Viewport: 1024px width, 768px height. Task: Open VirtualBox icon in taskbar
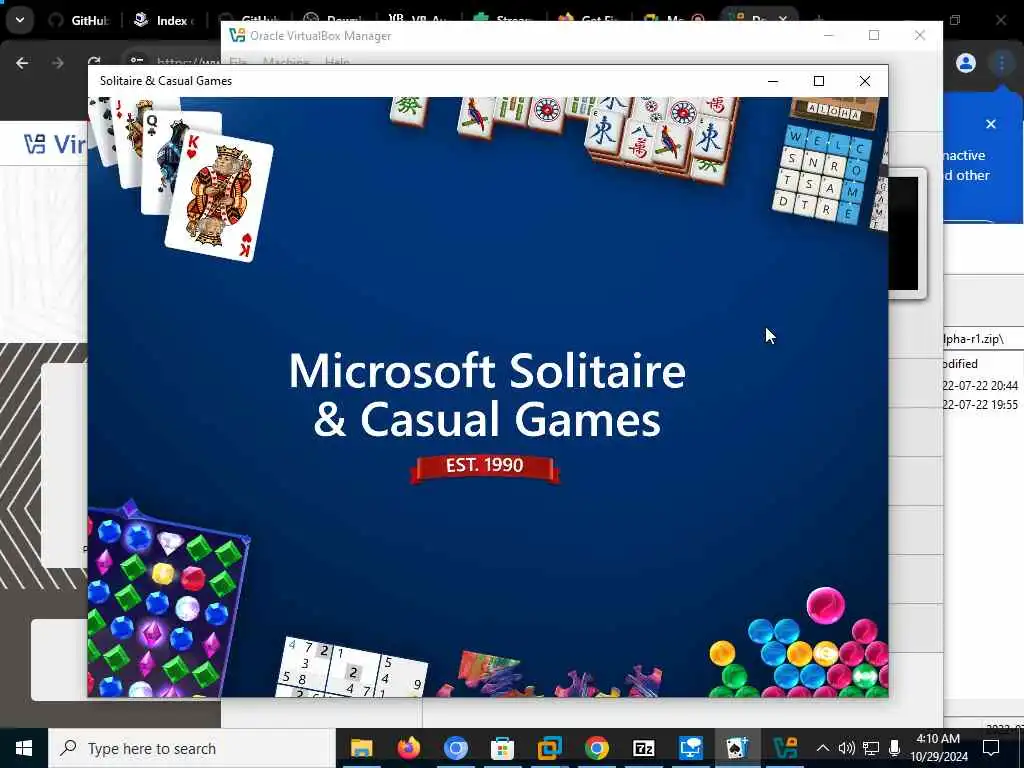(784, 748)
